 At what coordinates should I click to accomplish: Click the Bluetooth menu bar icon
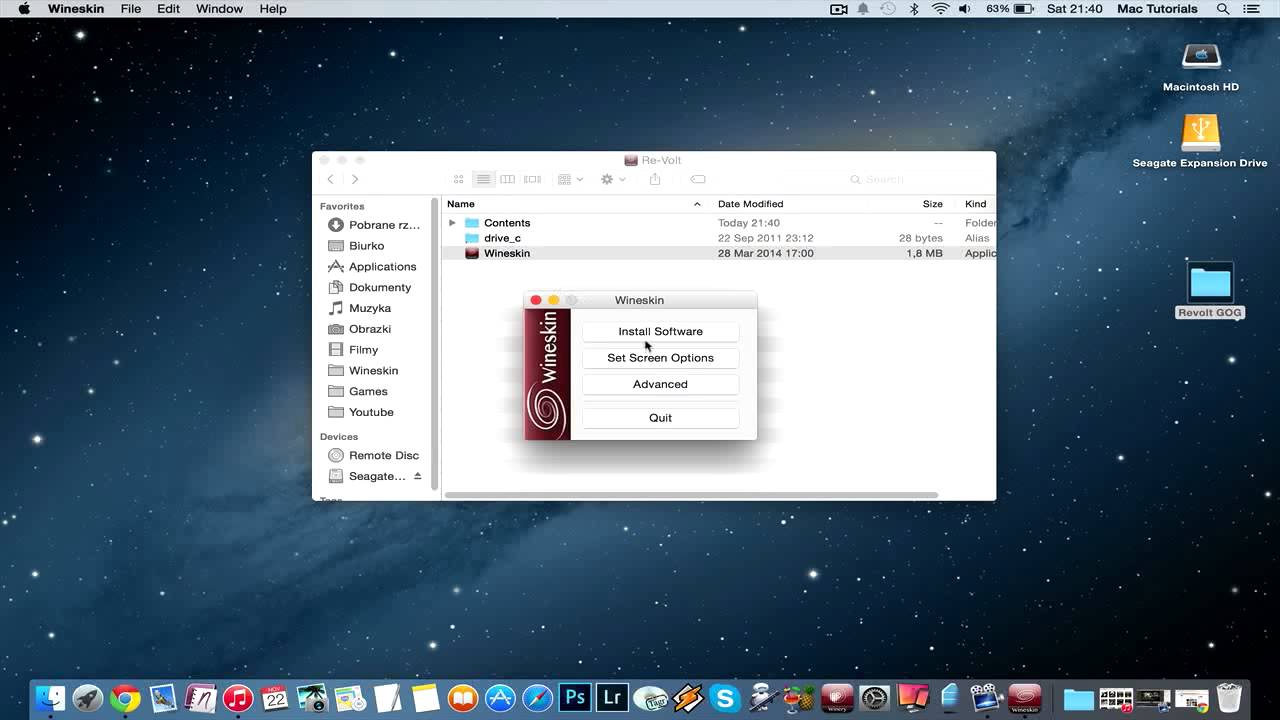point(914,9)
